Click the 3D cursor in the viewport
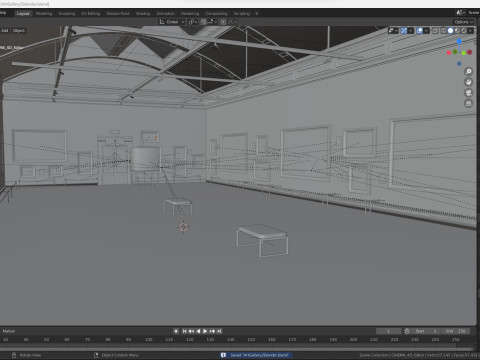This screenshot has width=480, height=360. tap(183, 227)
